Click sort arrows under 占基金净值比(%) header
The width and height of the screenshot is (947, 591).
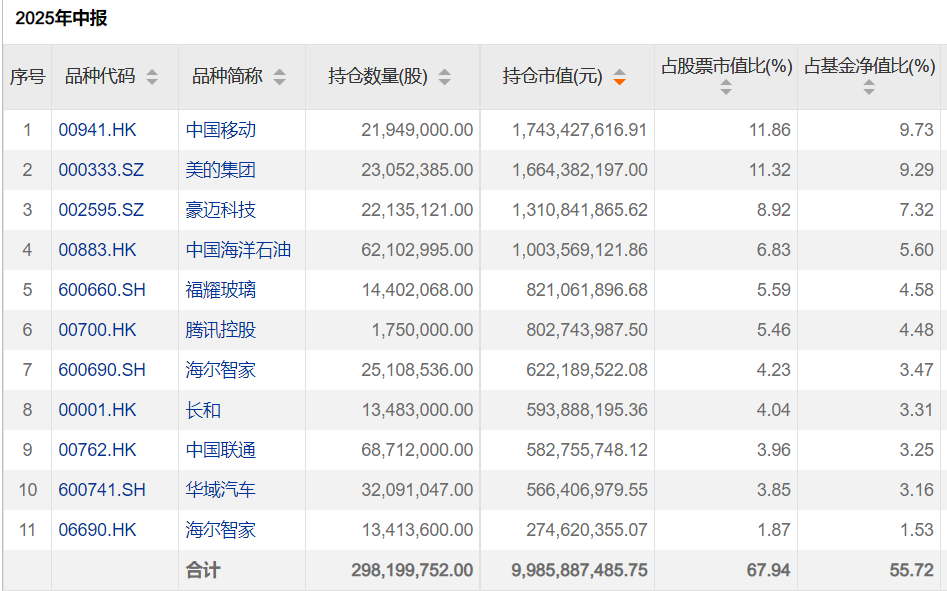[x=869, y=89]
